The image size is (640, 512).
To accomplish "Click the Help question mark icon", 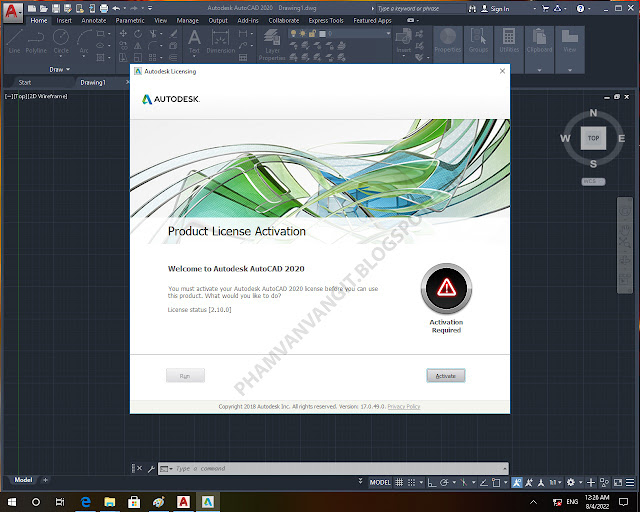I will [x=580, y=9].
